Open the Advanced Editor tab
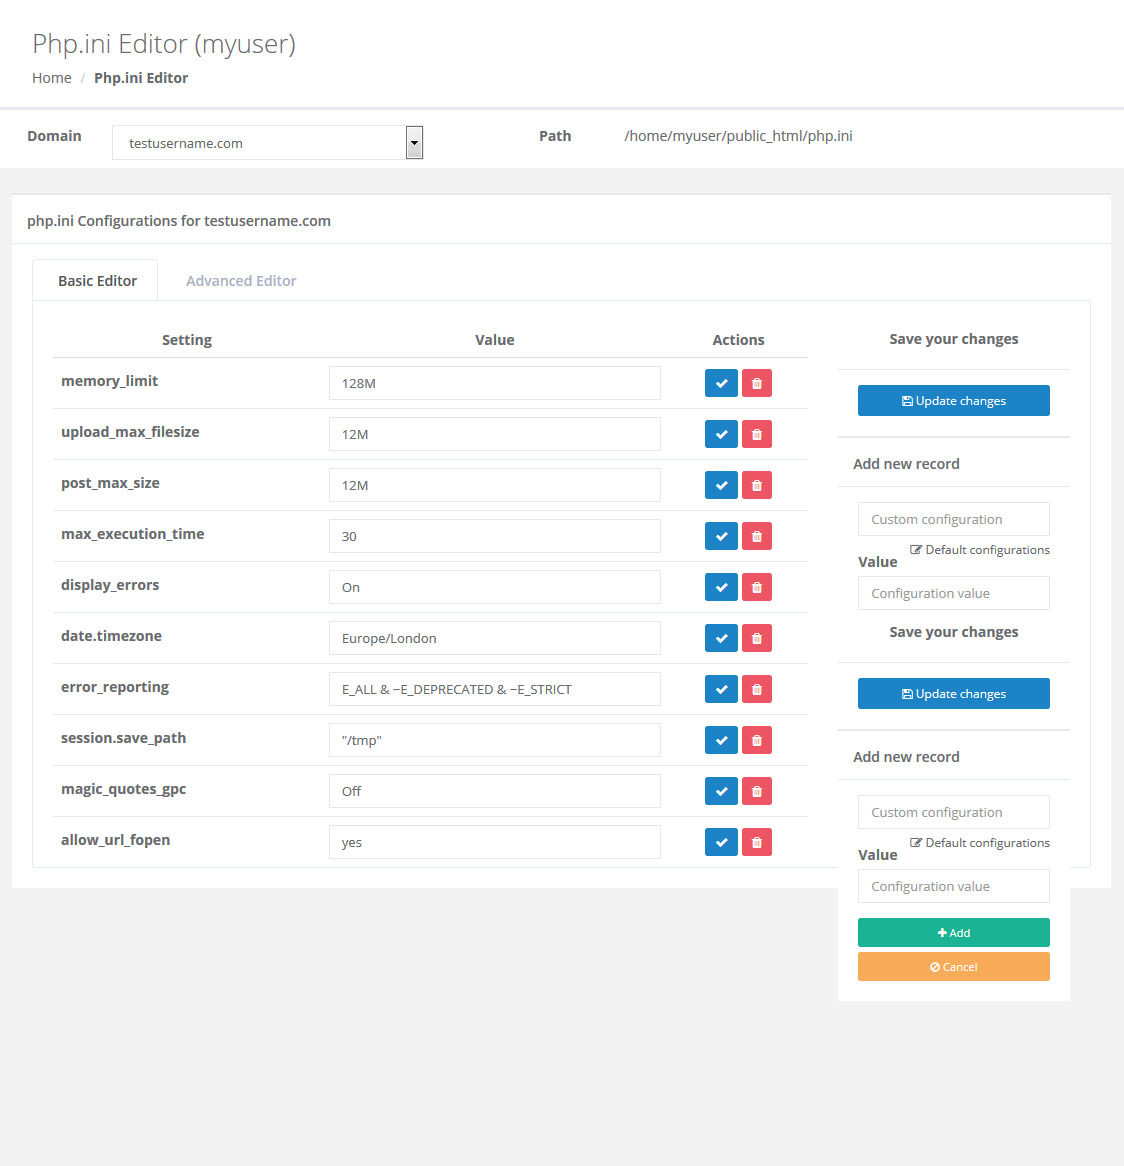 tap(241, 281)
